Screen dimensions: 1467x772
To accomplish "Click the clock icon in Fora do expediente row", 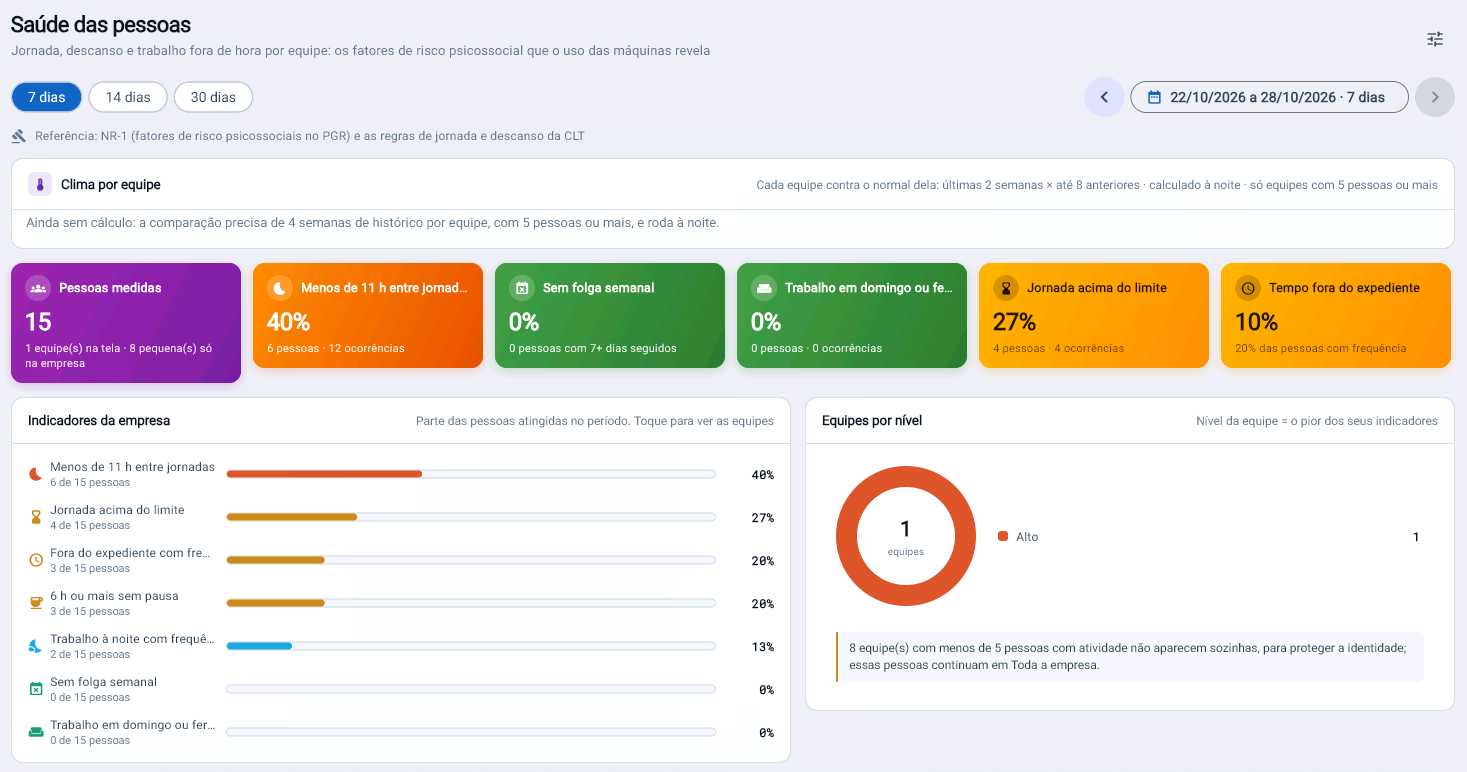I will [x=36, y=560].
